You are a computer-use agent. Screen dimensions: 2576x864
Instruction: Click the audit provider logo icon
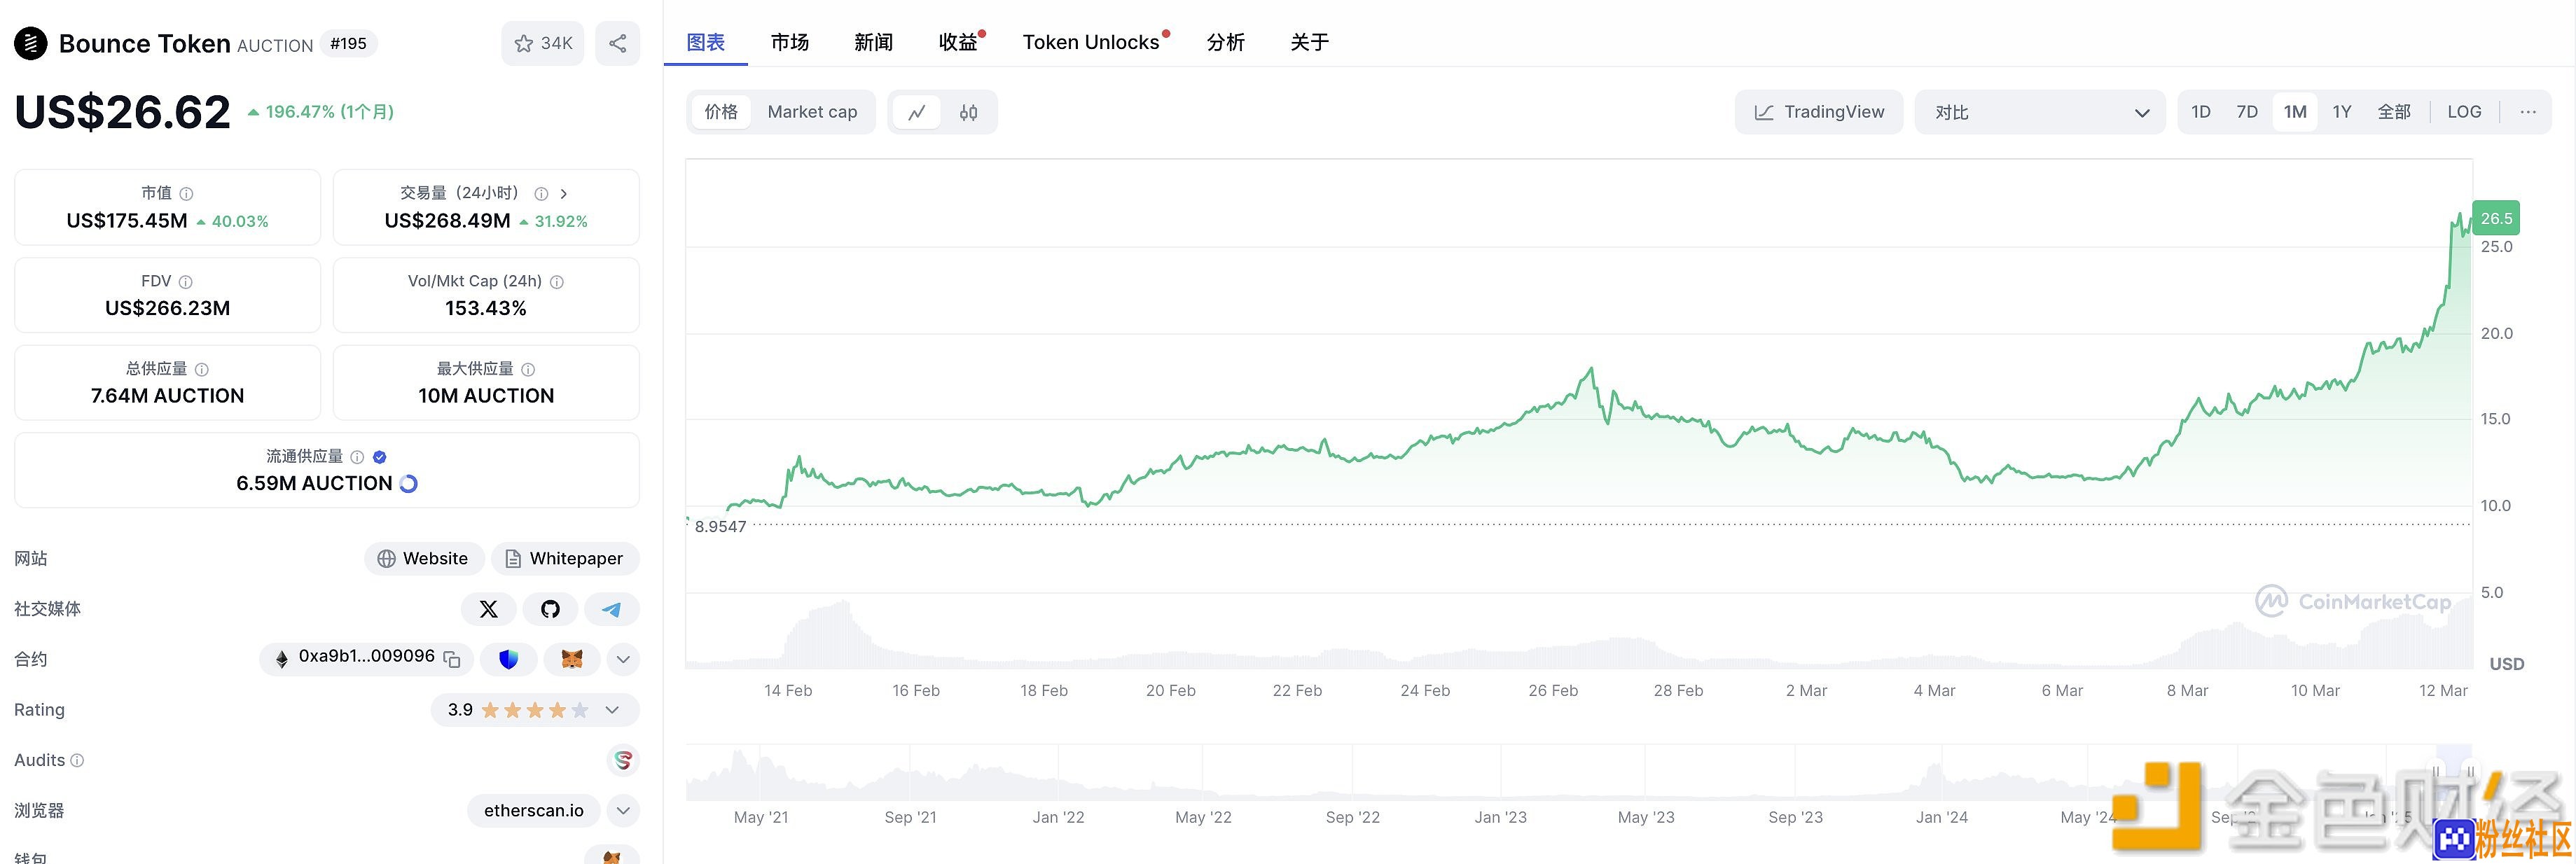pos(623,761)
